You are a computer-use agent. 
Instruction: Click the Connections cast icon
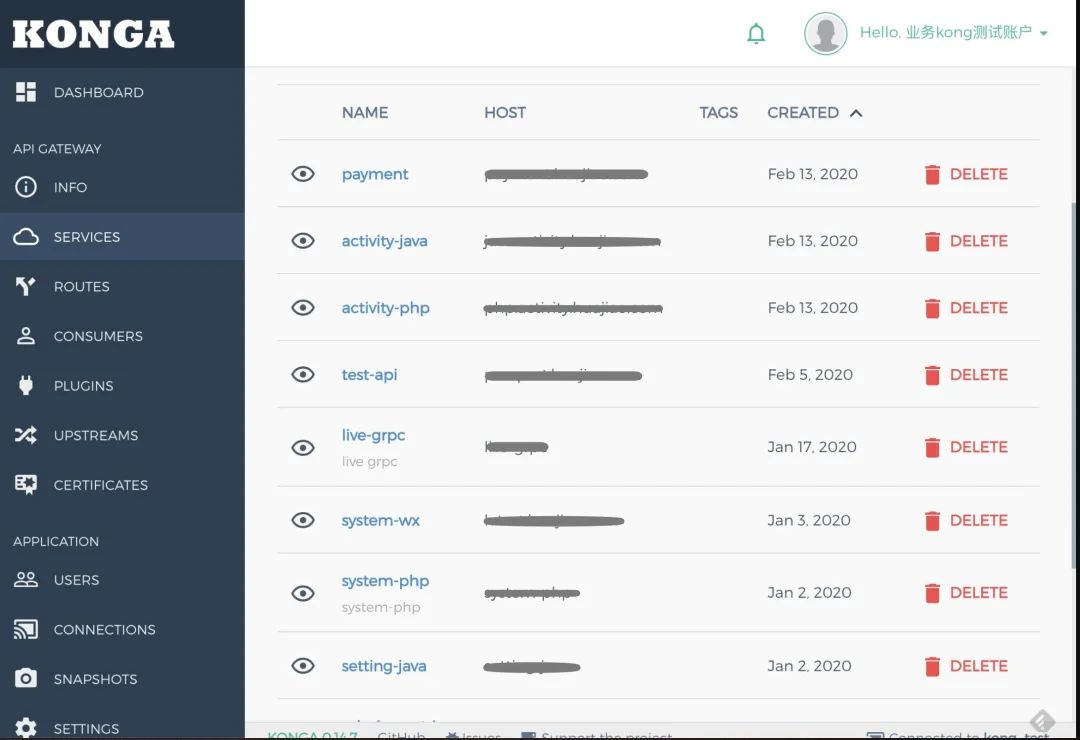(x=26, y=630)
